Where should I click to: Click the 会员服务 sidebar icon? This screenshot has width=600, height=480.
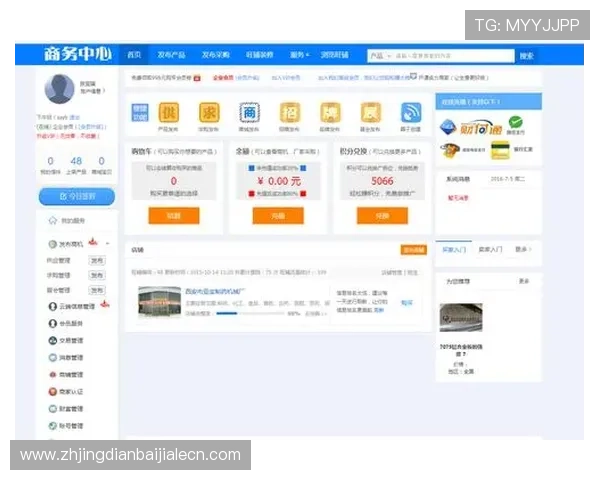(x=52, y=323)
